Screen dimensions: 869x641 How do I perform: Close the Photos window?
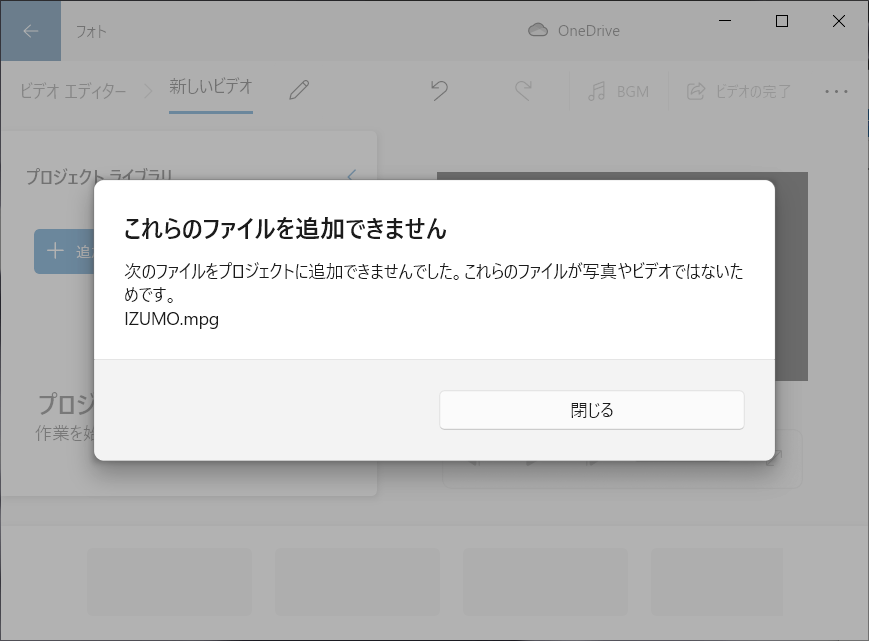[839, 21]
